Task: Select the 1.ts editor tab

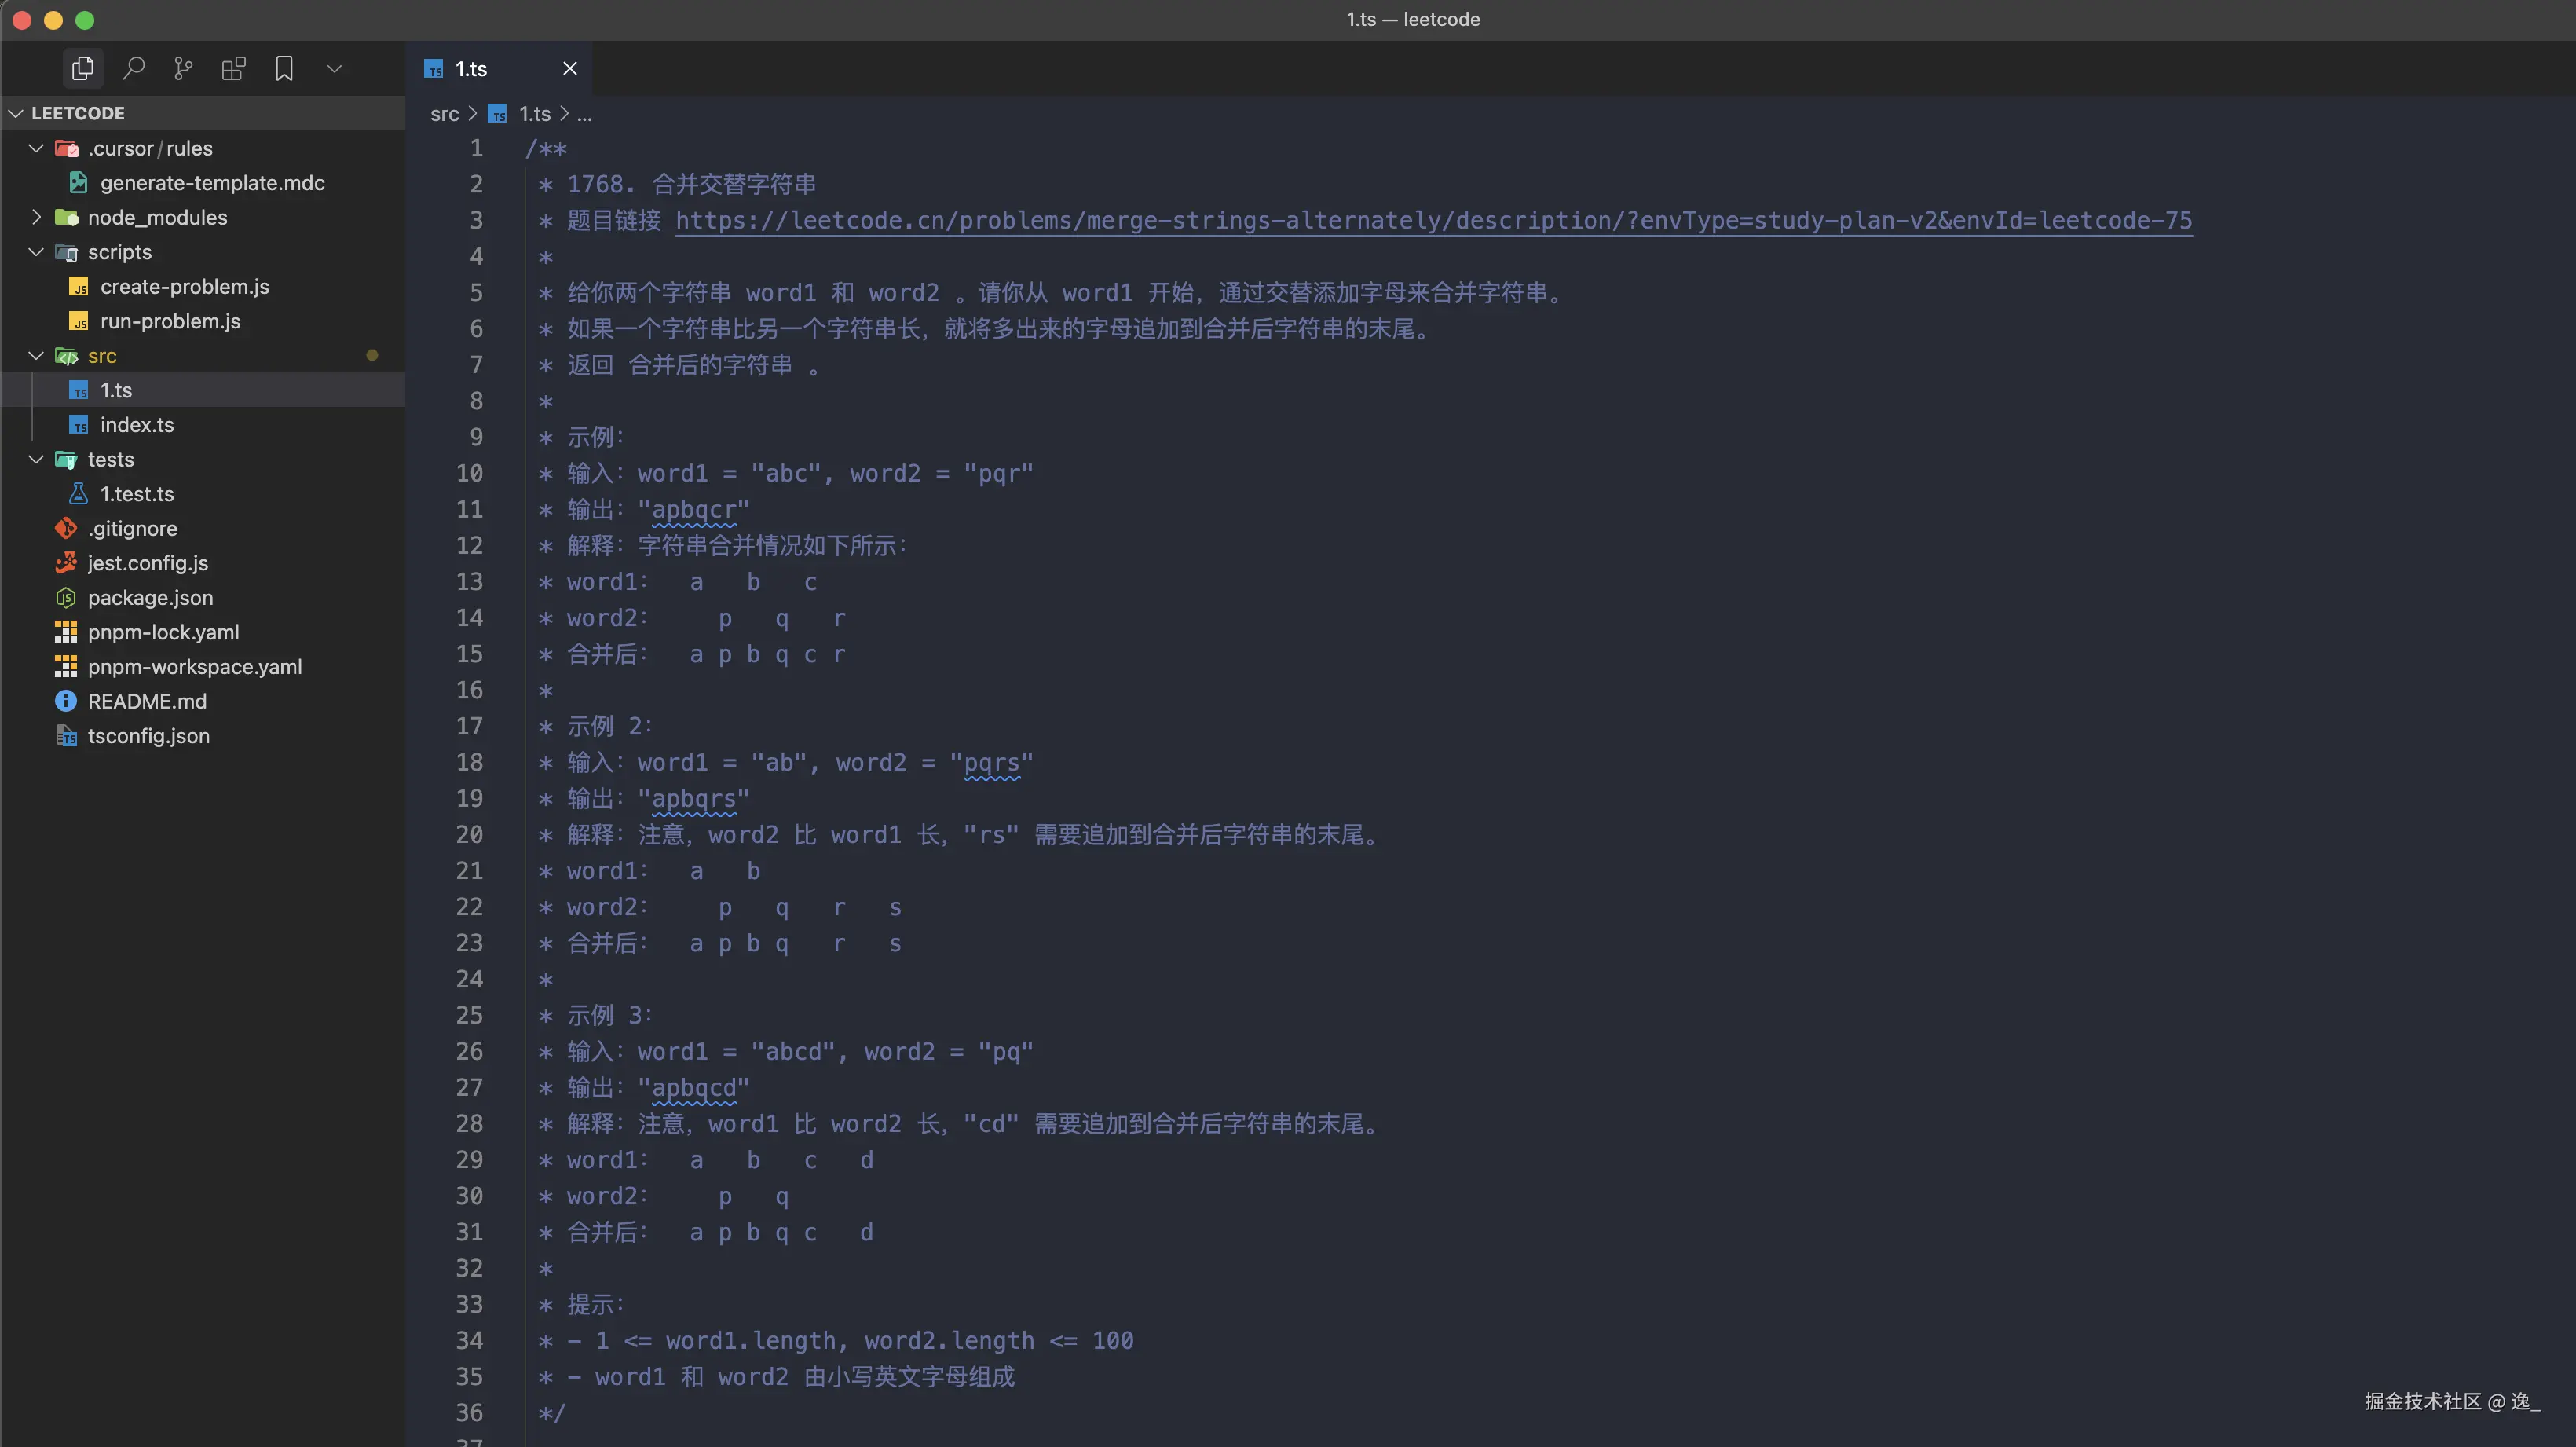Action: [x=471, y=68]
